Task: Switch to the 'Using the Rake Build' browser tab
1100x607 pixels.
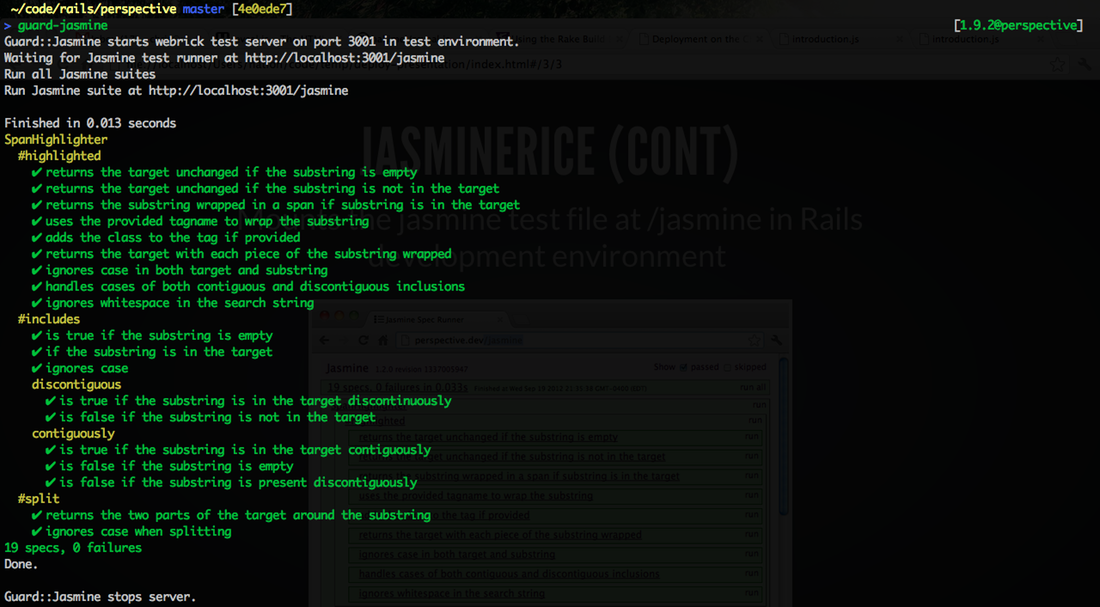Action: [x=558, y=39]
